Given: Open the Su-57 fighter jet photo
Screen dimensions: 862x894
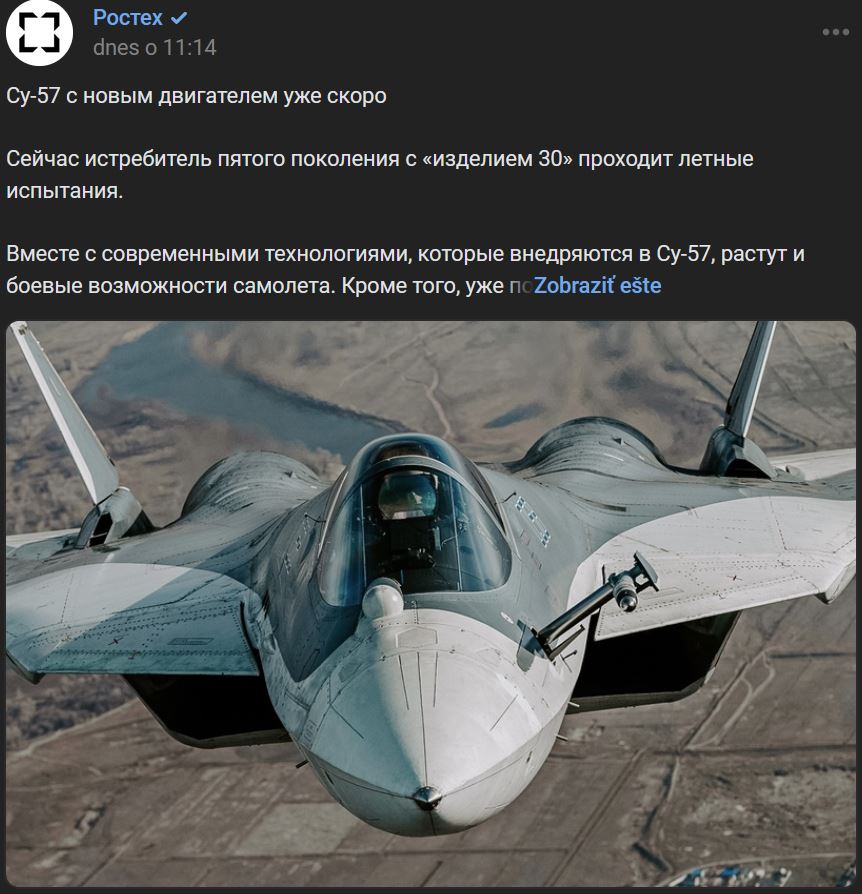Looking at the screenshot, I should 430,603.
